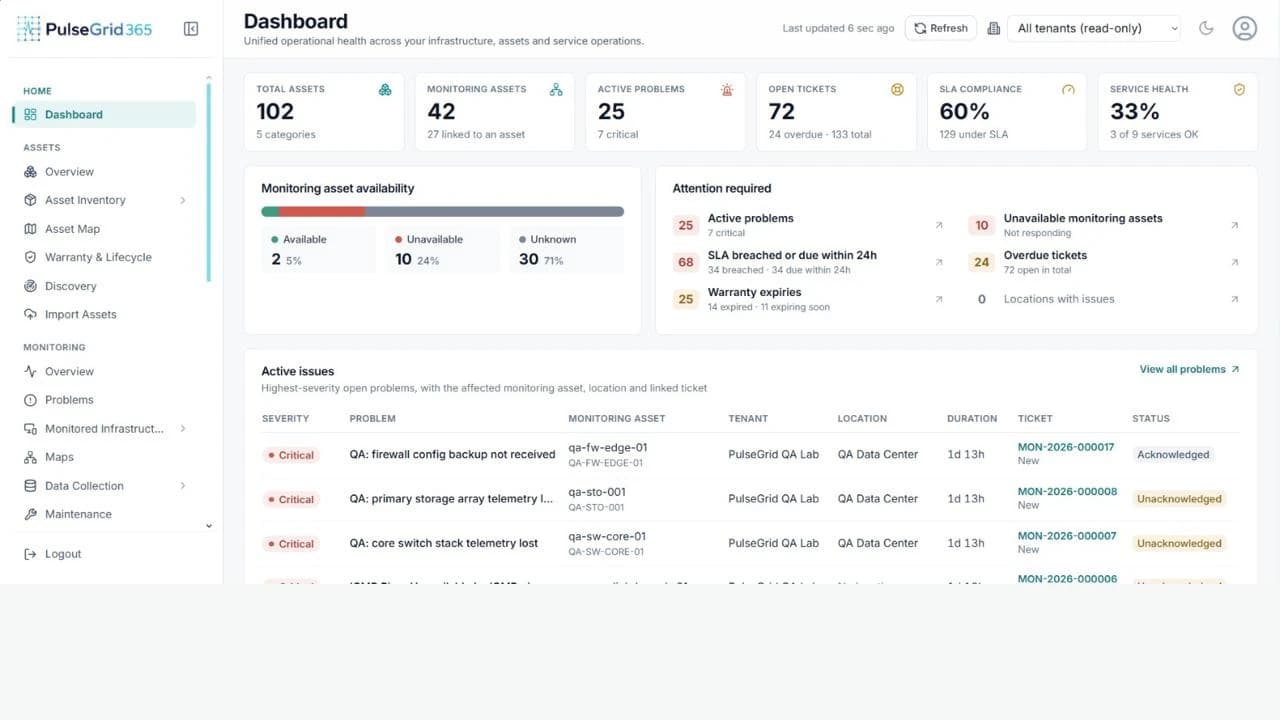This screenshot has height=720, width=1280.
Task: Click the Asset Inventory box icon
Action: [30, 200]
